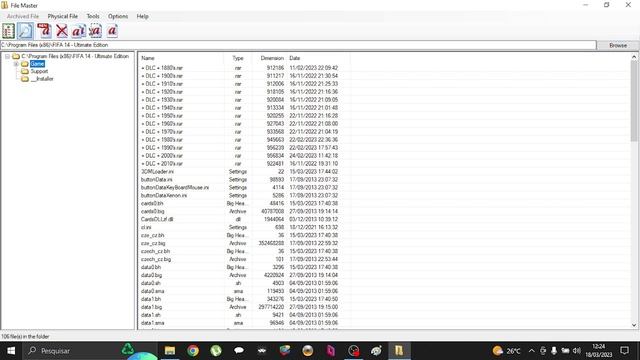The width and height of the screenshot is (640, 360).
Task: Select the data0.bh file
Action: tap(151, 267)
